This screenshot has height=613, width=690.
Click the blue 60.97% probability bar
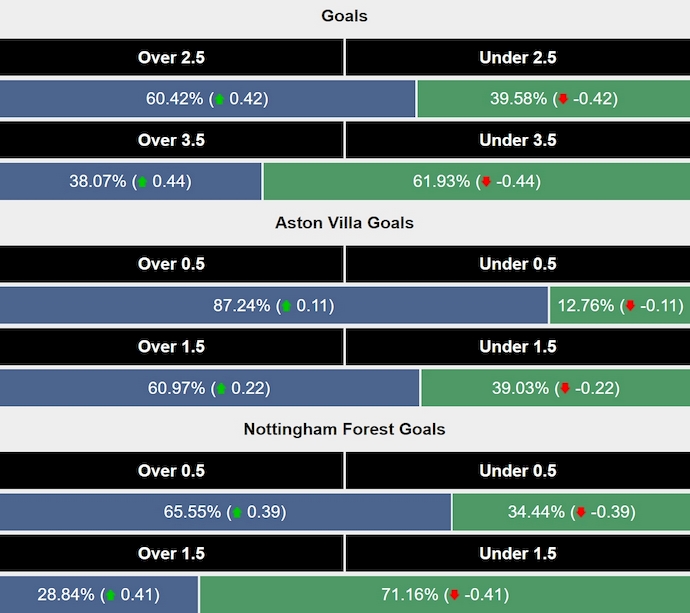[x=209, y=388]
